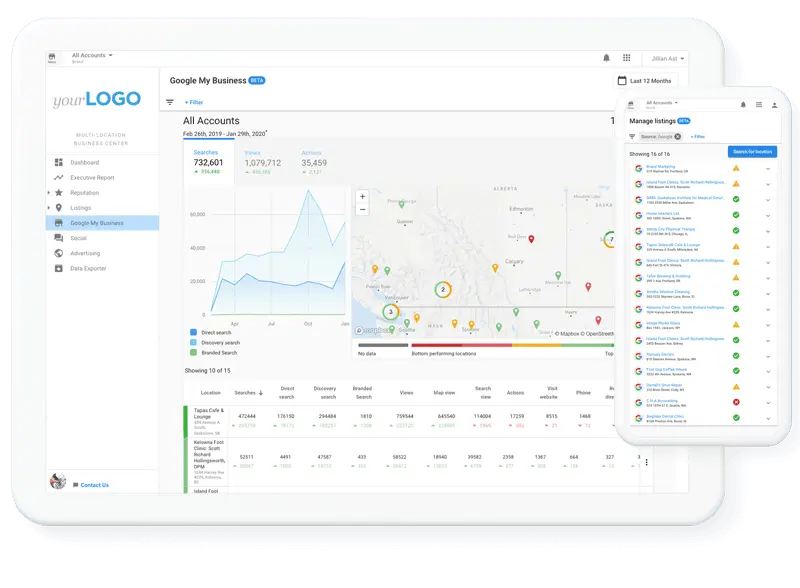Open the map cluster marker labeled 3
Screen dimensions: 800x588
click(x=391, y=311)
